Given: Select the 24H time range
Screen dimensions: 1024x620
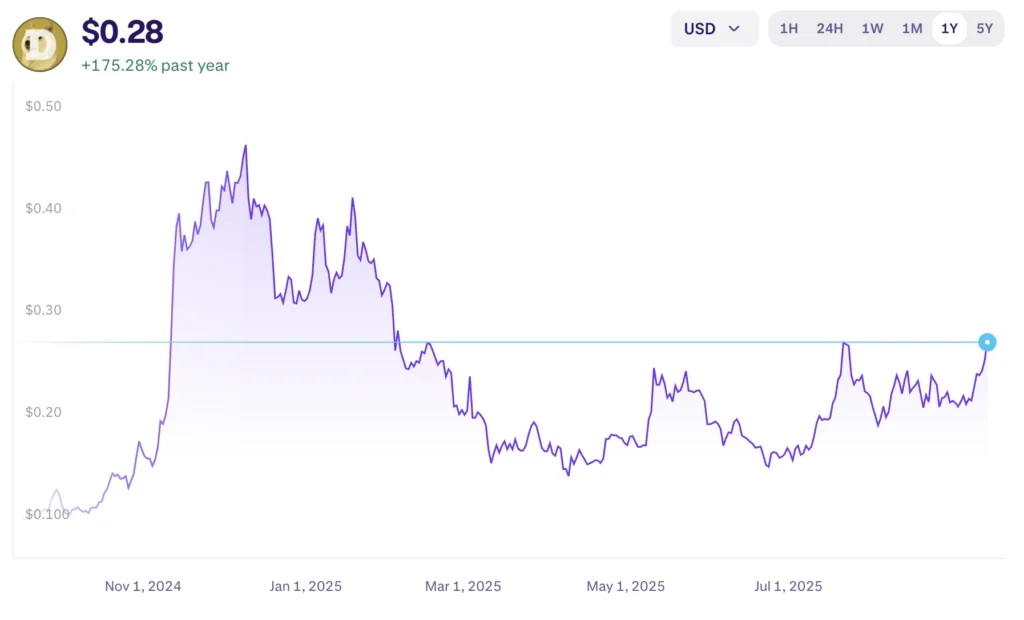Looking at the screenshot, I should (830, 29).
